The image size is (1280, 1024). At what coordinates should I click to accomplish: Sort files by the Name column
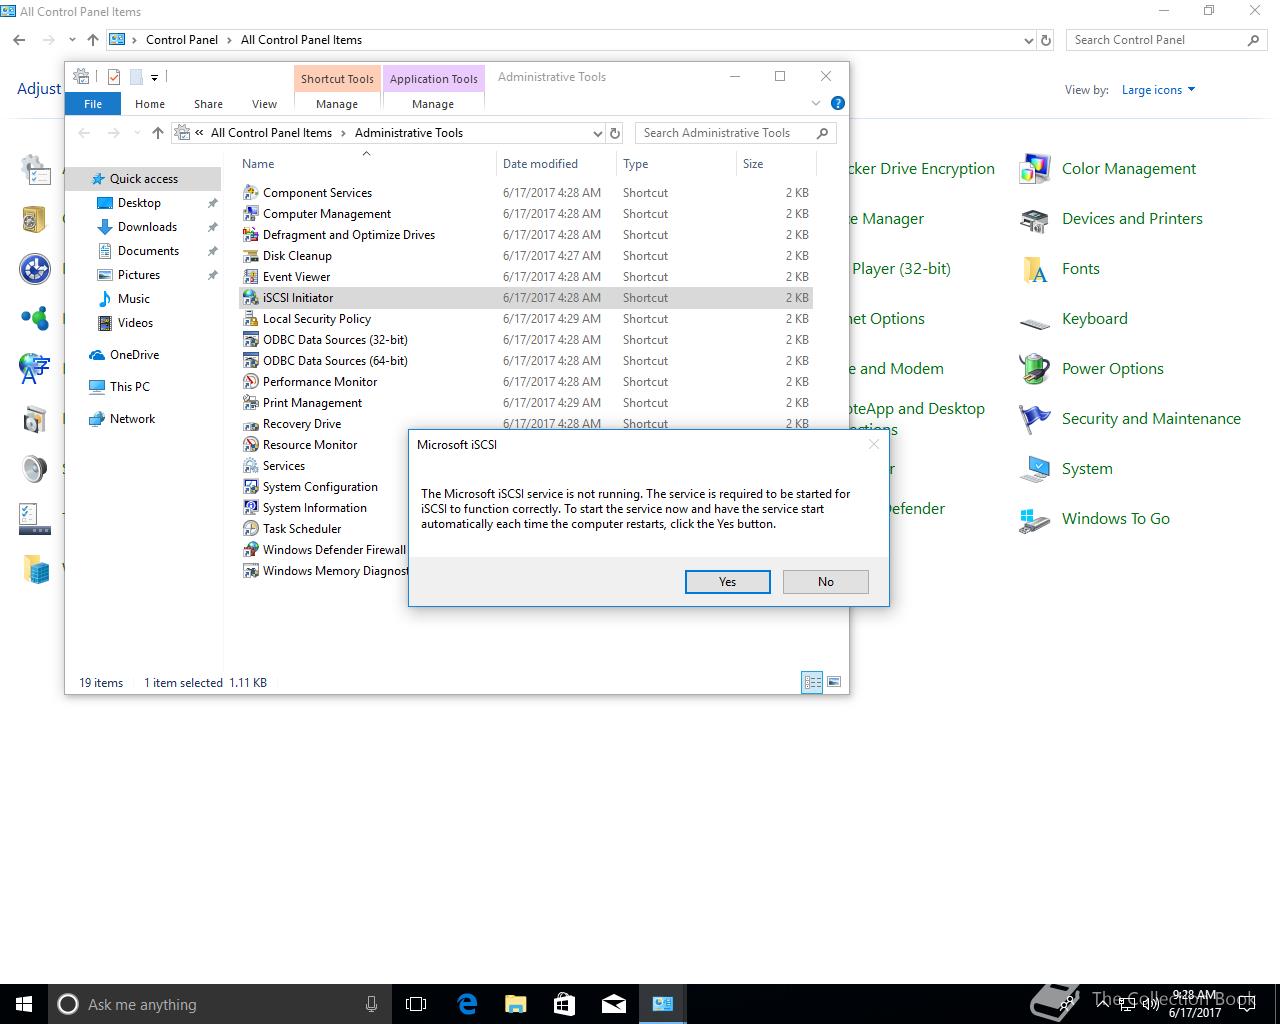(366, 164)
